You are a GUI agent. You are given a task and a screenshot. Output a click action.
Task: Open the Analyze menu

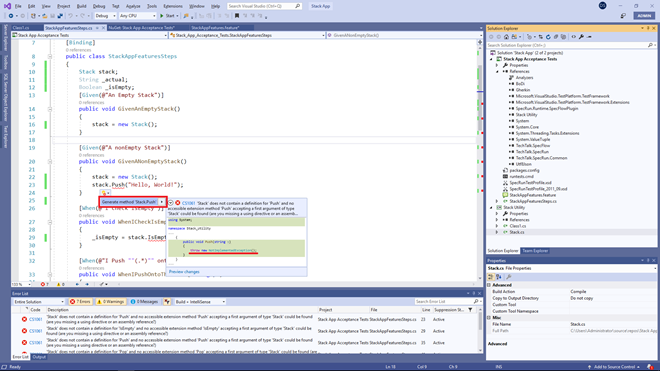pyautogui.click(x=133, y=6)
